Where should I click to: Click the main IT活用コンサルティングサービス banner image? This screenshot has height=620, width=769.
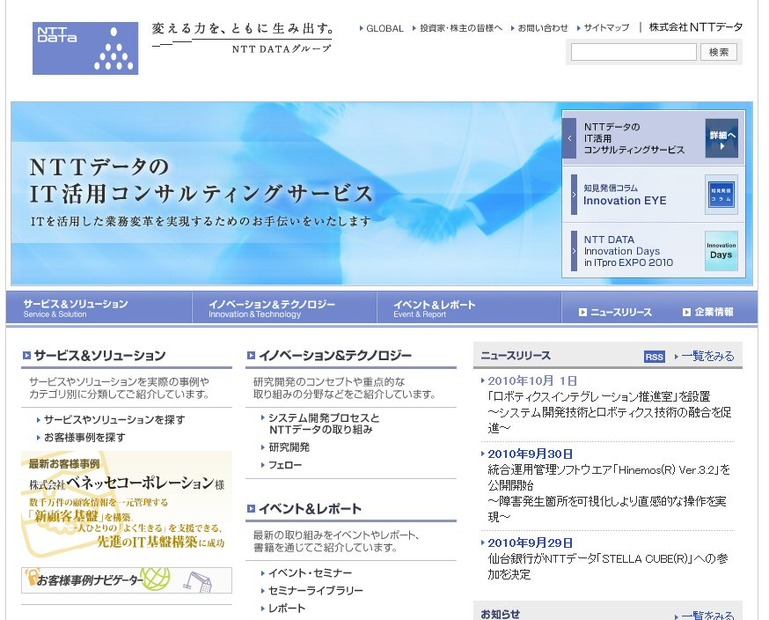(285, 193)
